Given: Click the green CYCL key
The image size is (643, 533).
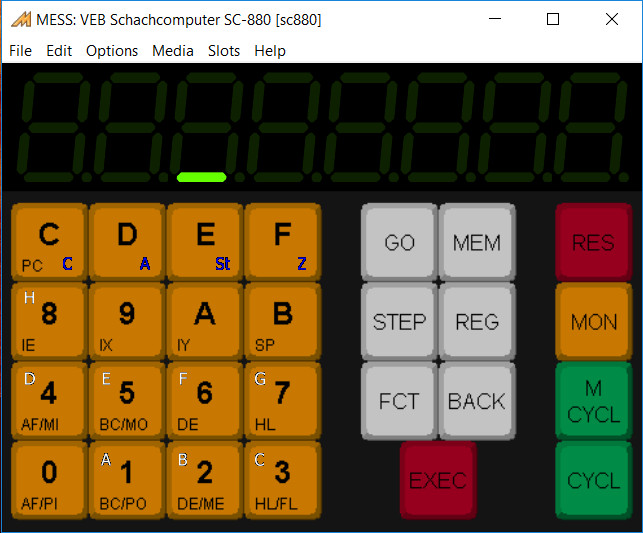Looking at the screenshot, I should click(594, 481).
